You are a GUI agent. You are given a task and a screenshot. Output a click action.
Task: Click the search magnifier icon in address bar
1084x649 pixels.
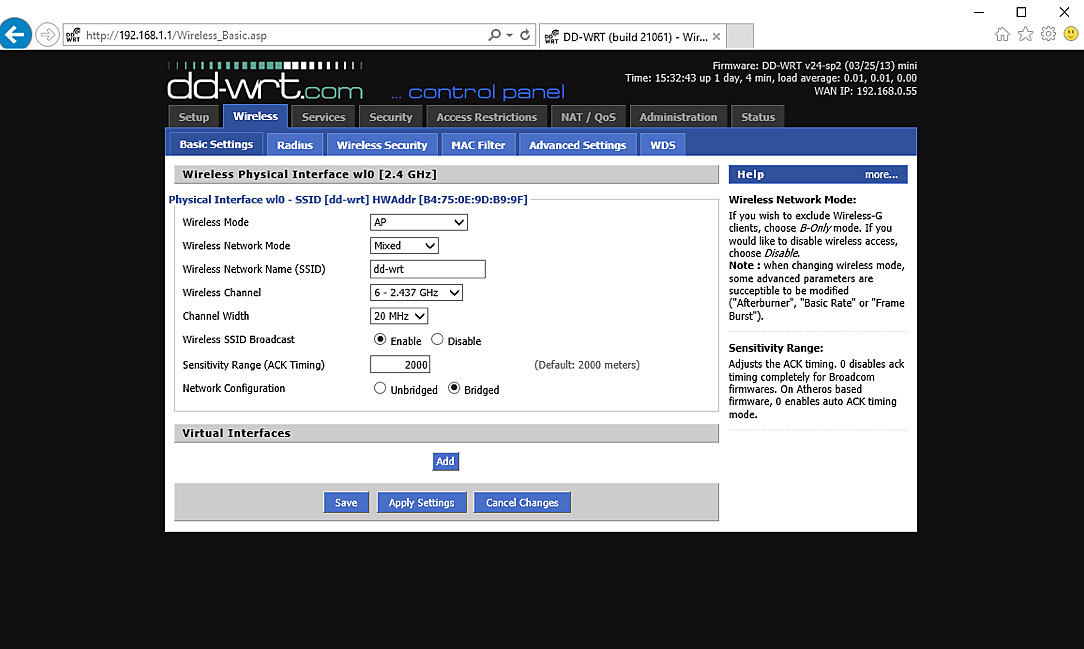coord(494,35)
